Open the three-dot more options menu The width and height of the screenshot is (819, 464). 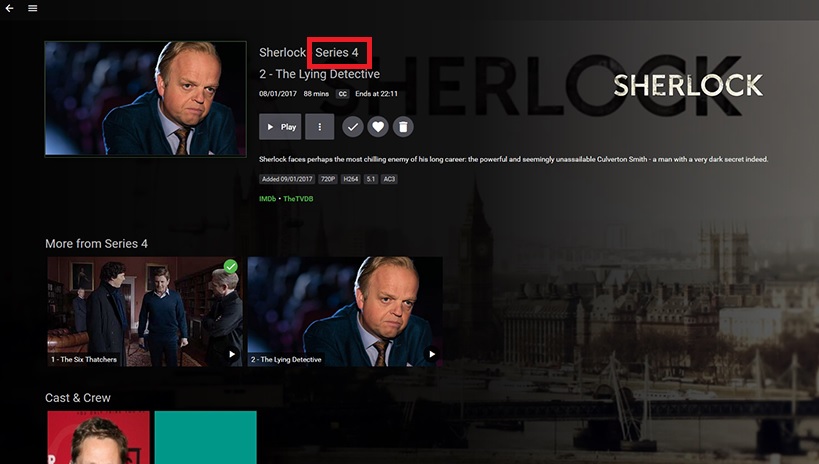(x=320, y=126)
